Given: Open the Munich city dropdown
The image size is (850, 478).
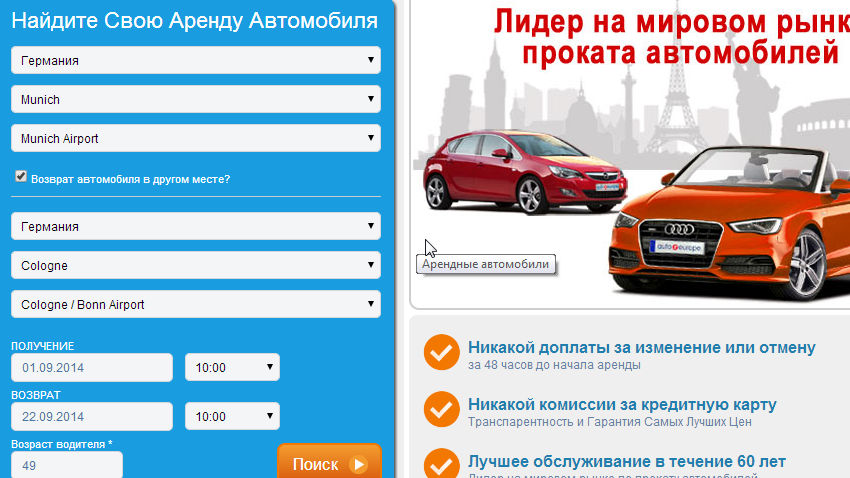Looking at the screenshot, I should click(x=196, y=99).
